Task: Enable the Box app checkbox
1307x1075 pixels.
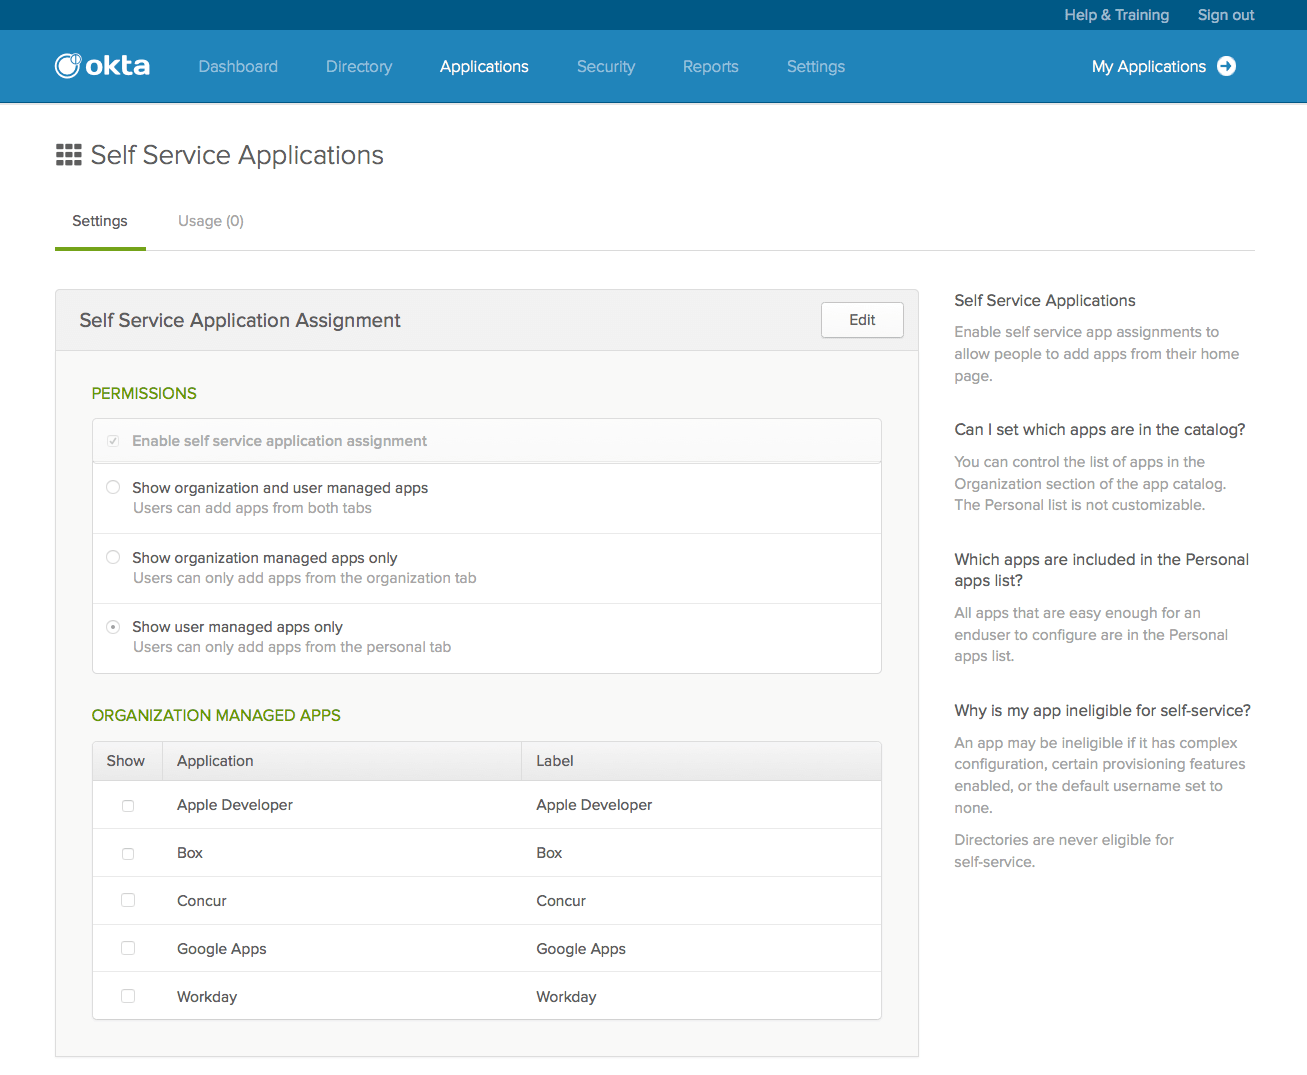Action: coord(128,854)
